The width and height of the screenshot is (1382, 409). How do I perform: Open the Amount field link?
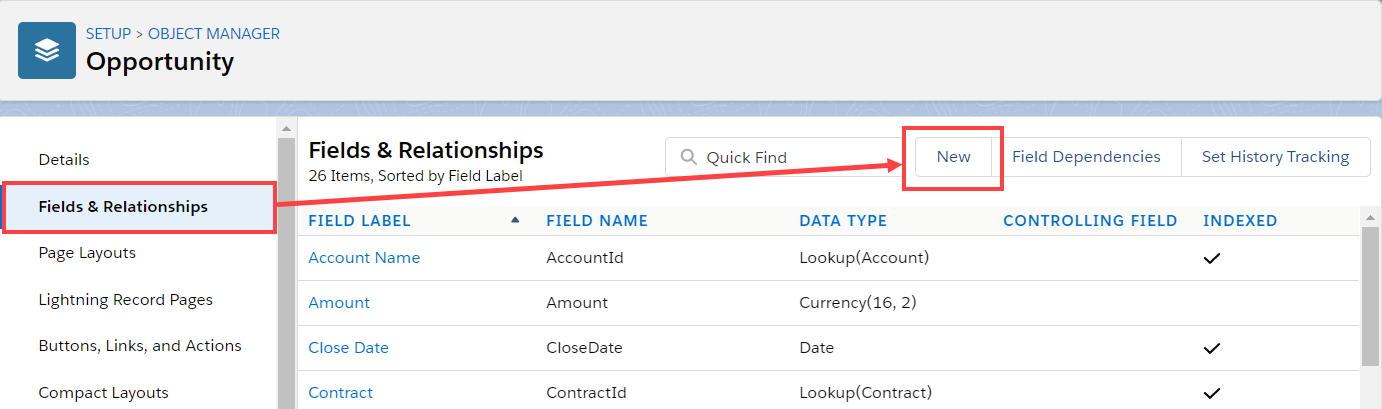click(339, 303)
